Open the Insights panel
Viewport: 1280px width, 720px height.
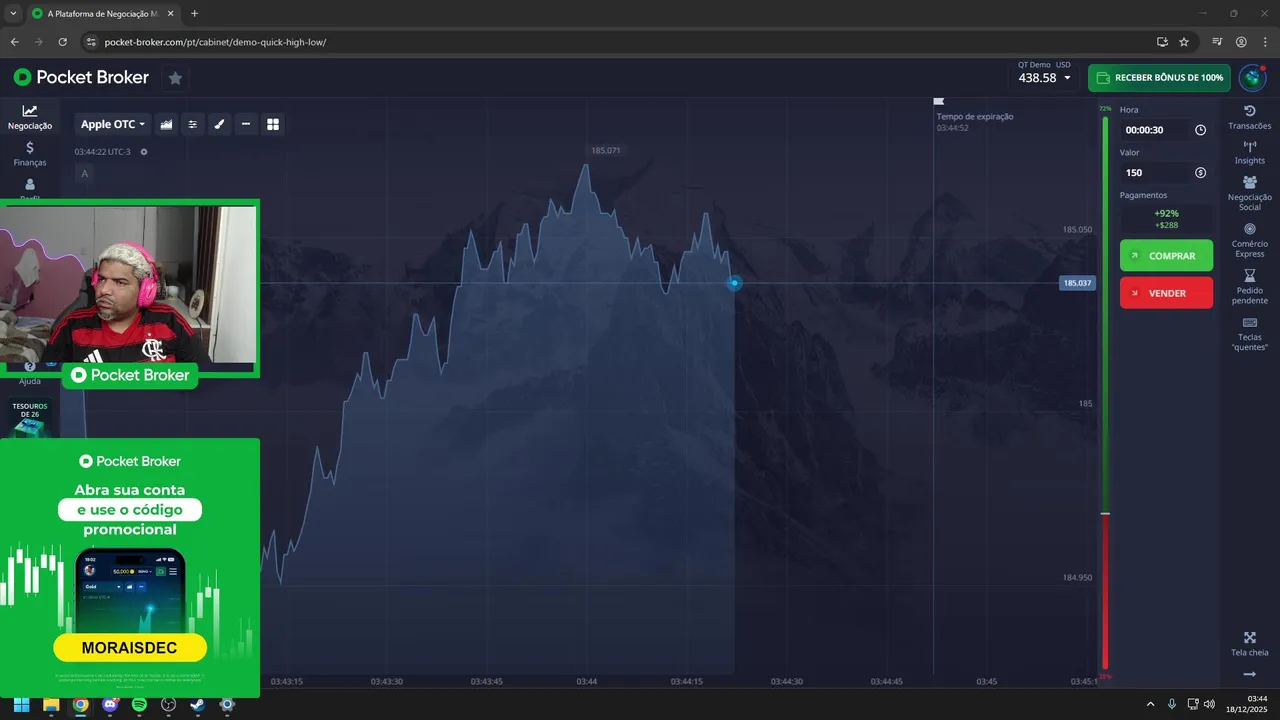[1250, 153]
